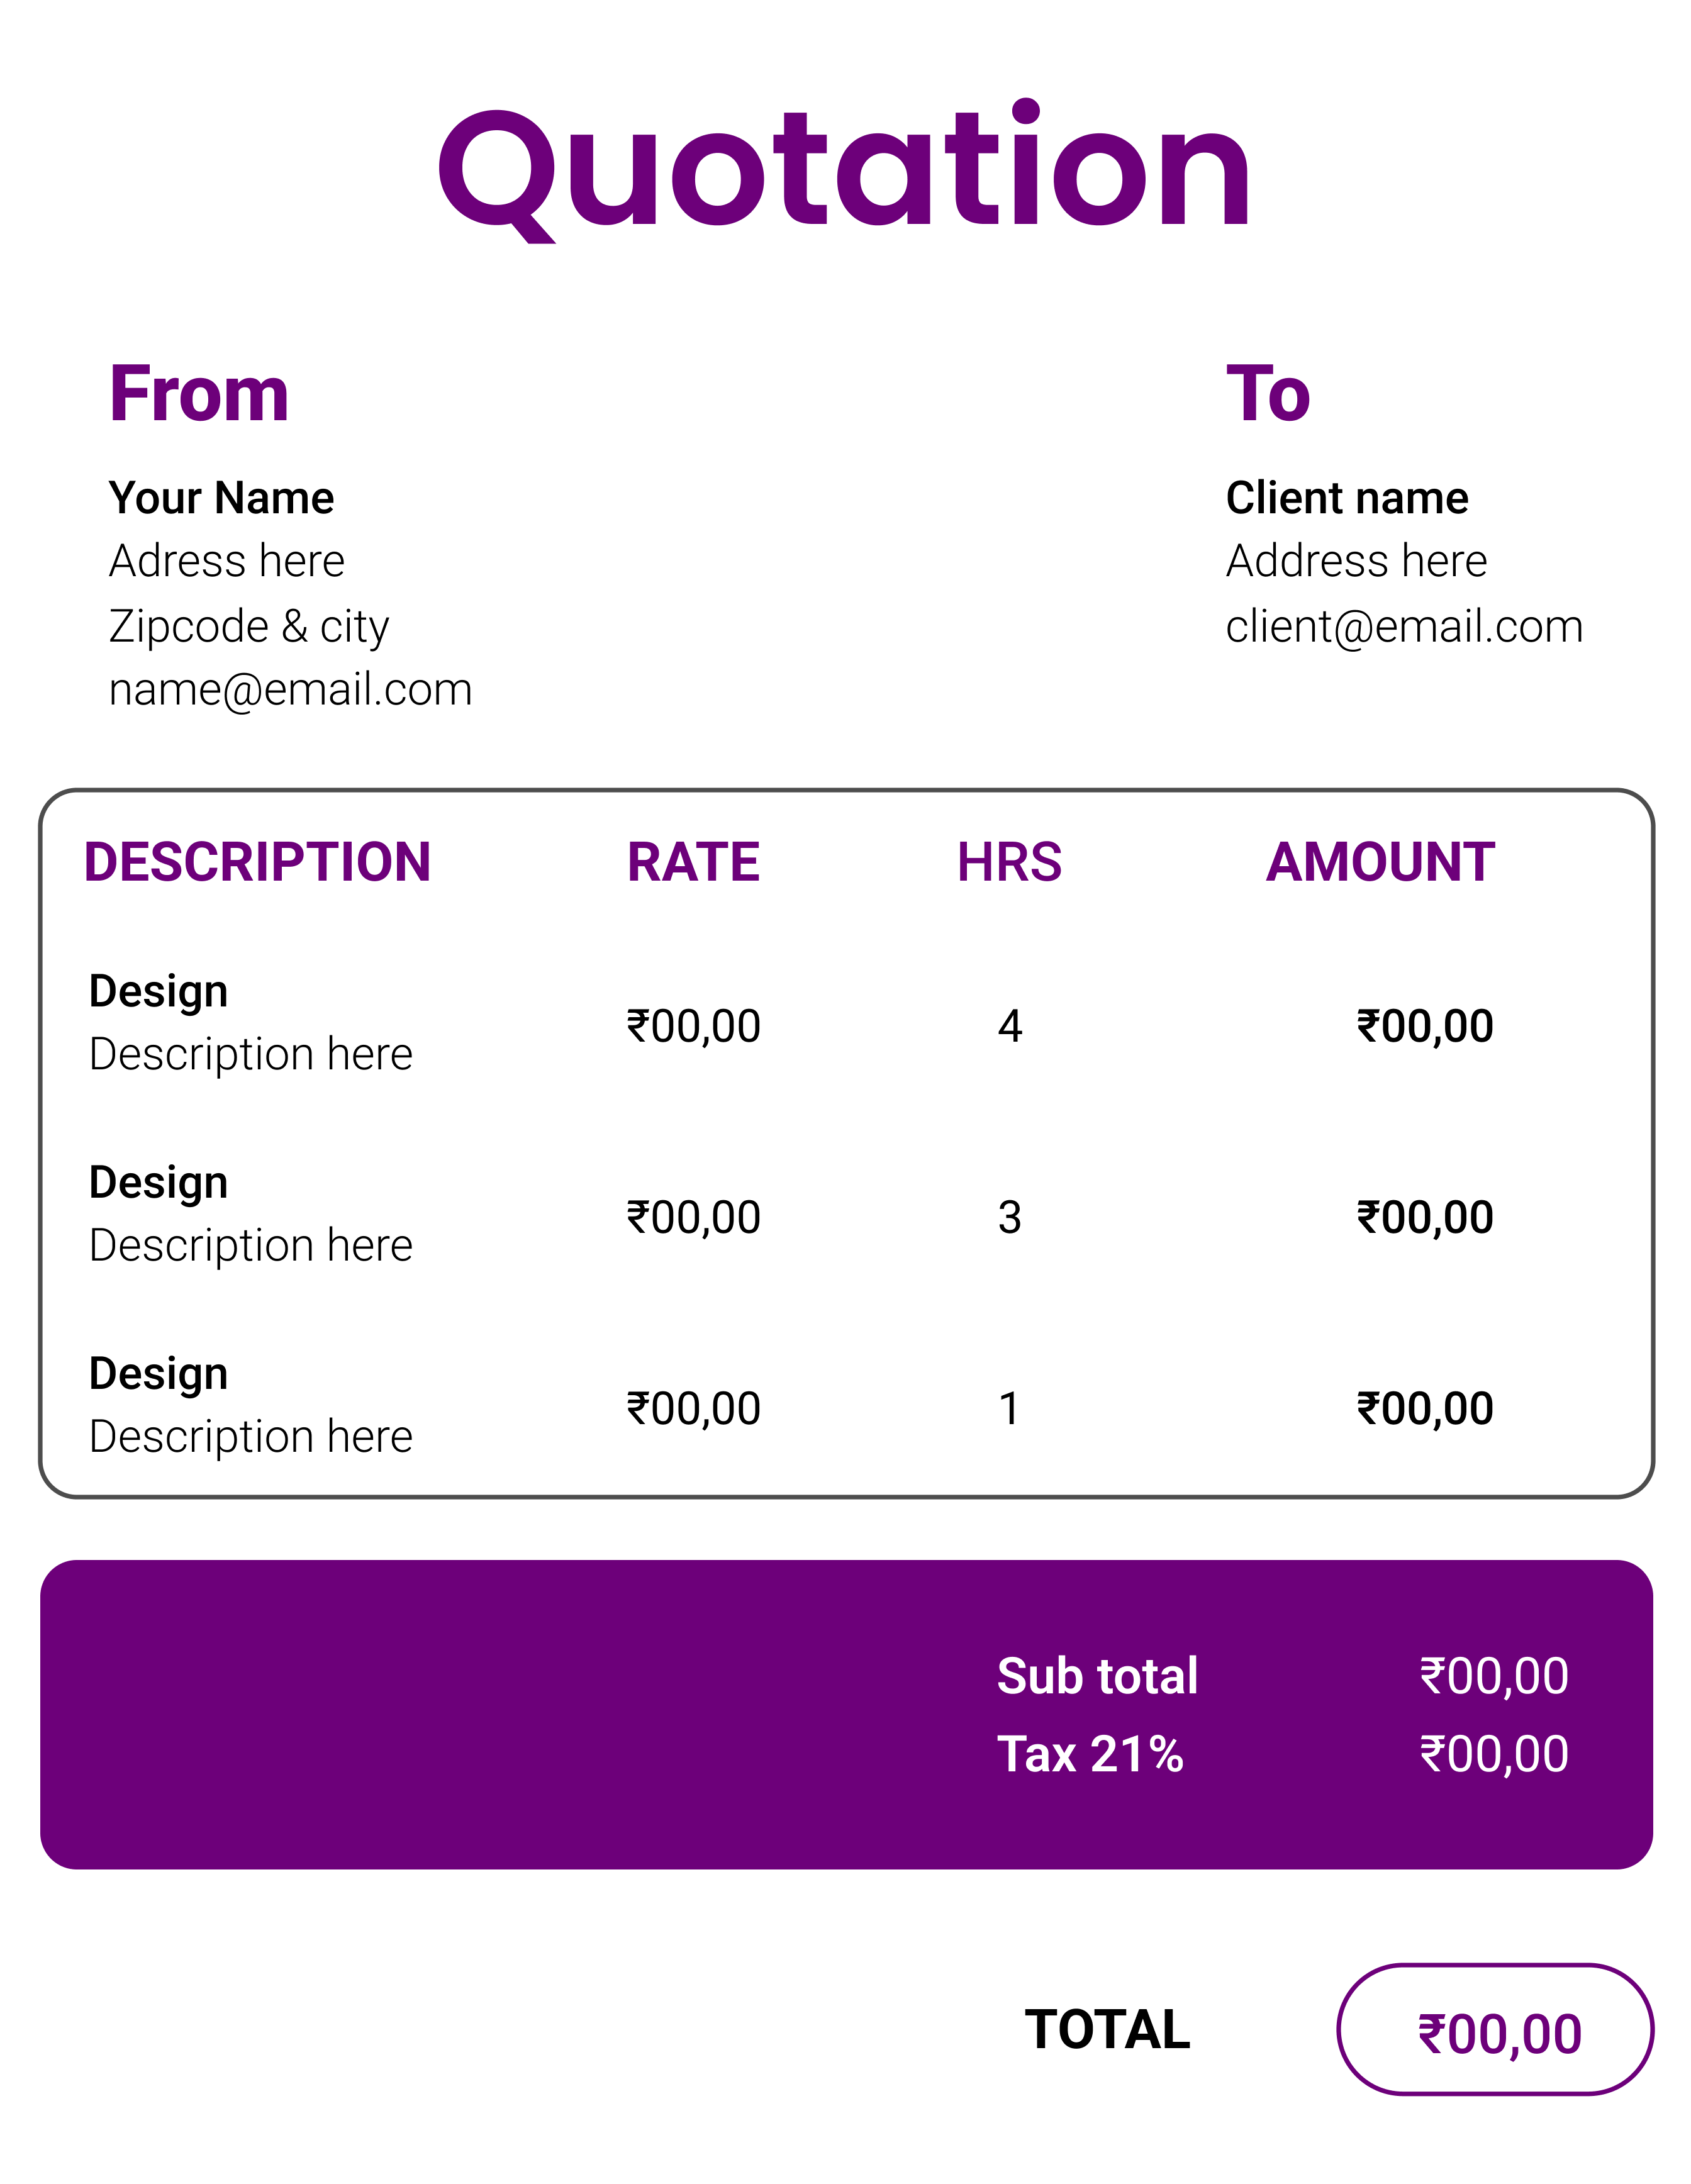
Task: Select the client's Address here line
Action: point(1356,561)
